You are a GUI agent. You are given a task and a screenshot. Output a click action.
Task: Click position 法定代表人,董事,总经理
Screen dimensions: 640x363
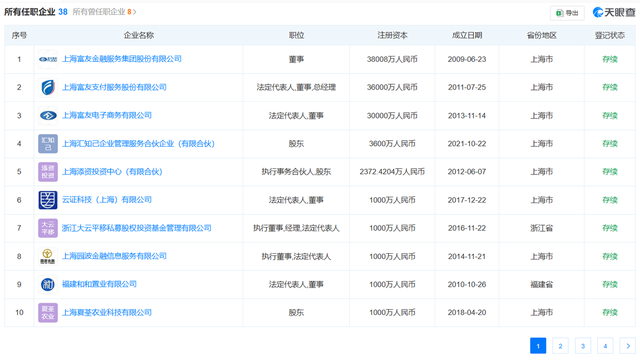[296, 87]
